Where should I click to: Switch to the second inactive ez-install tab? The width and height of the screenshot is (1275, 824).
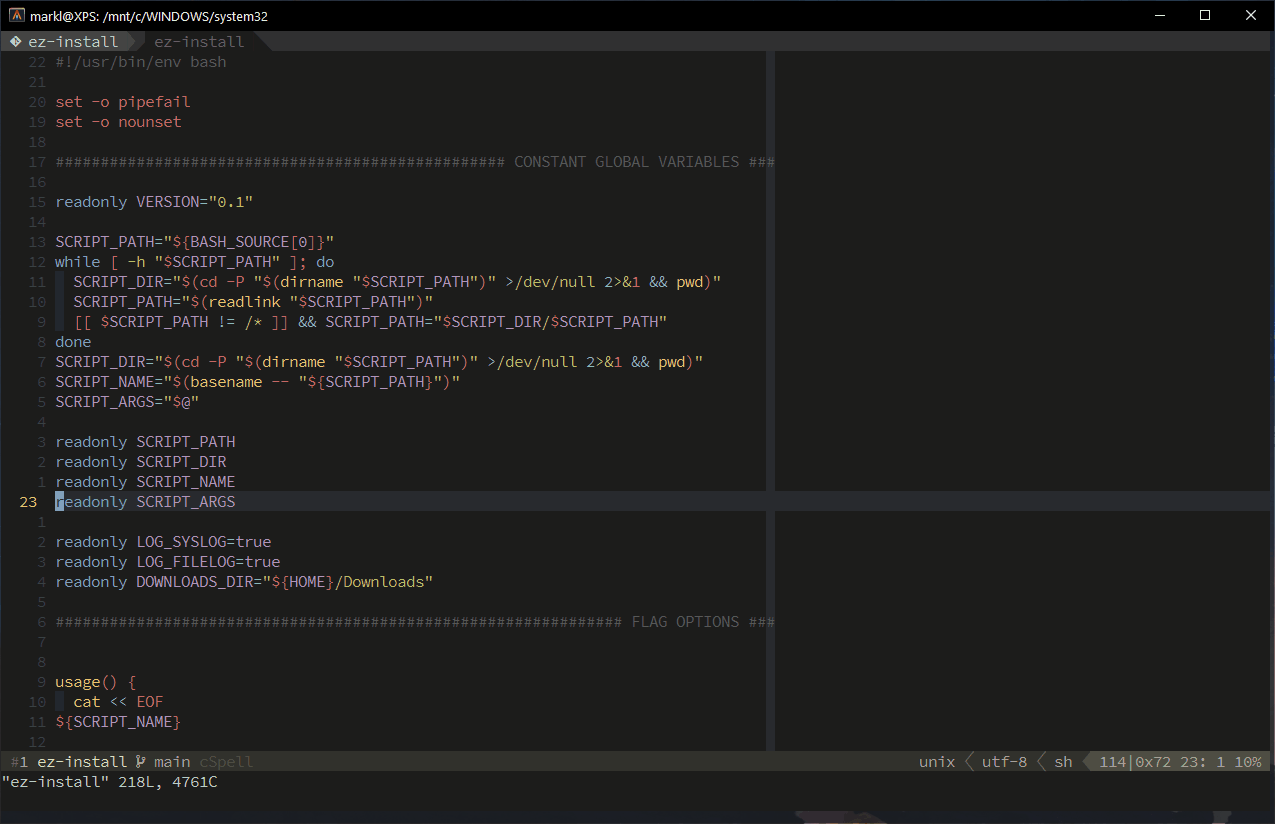(199, 42)
